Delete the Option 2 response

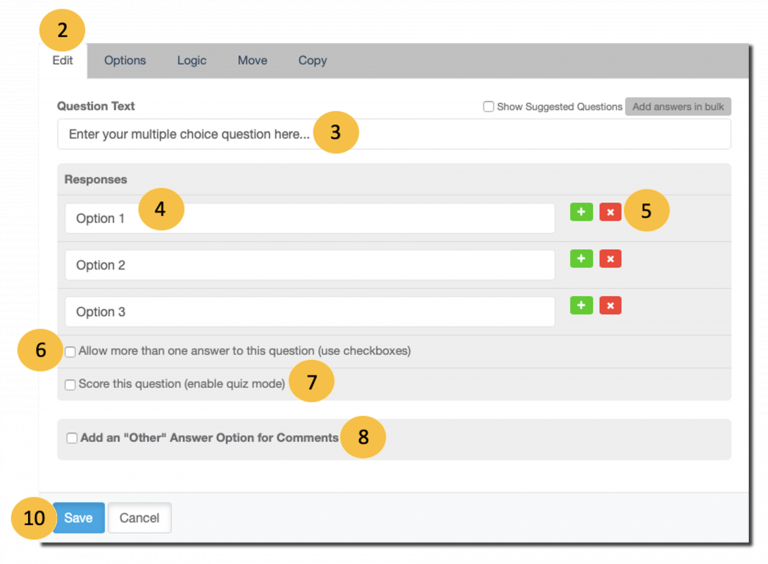pyautogui.click(x=610, y=258)
